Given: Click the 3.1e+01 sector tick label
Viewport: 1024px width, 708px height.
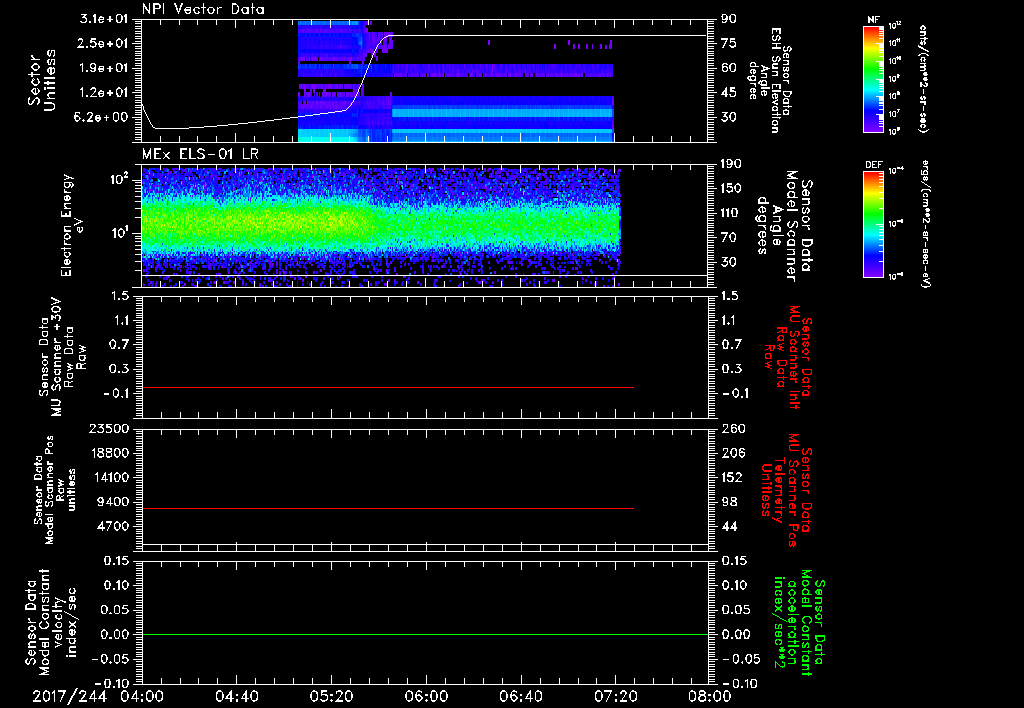Looking at the screenshot, I should click(104, 19).
